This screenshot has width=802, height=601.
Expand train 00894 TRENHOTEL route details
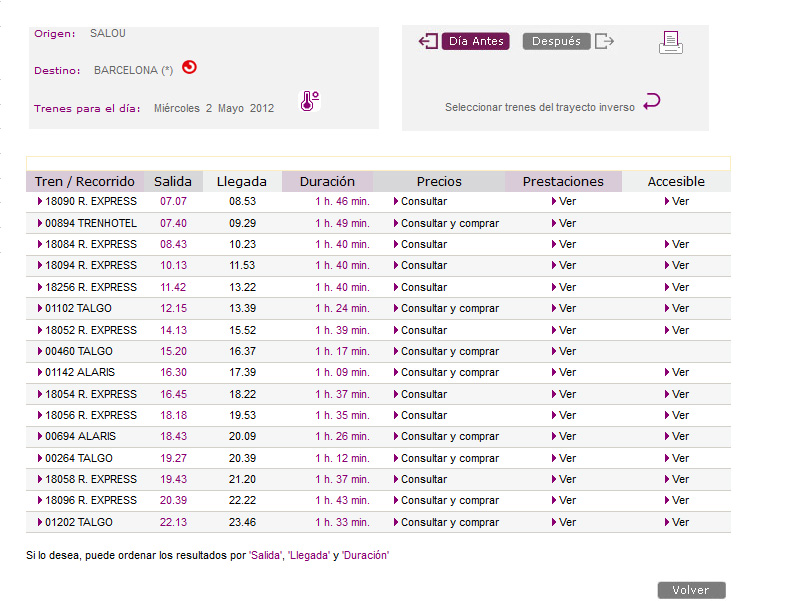tap(90, 223)
